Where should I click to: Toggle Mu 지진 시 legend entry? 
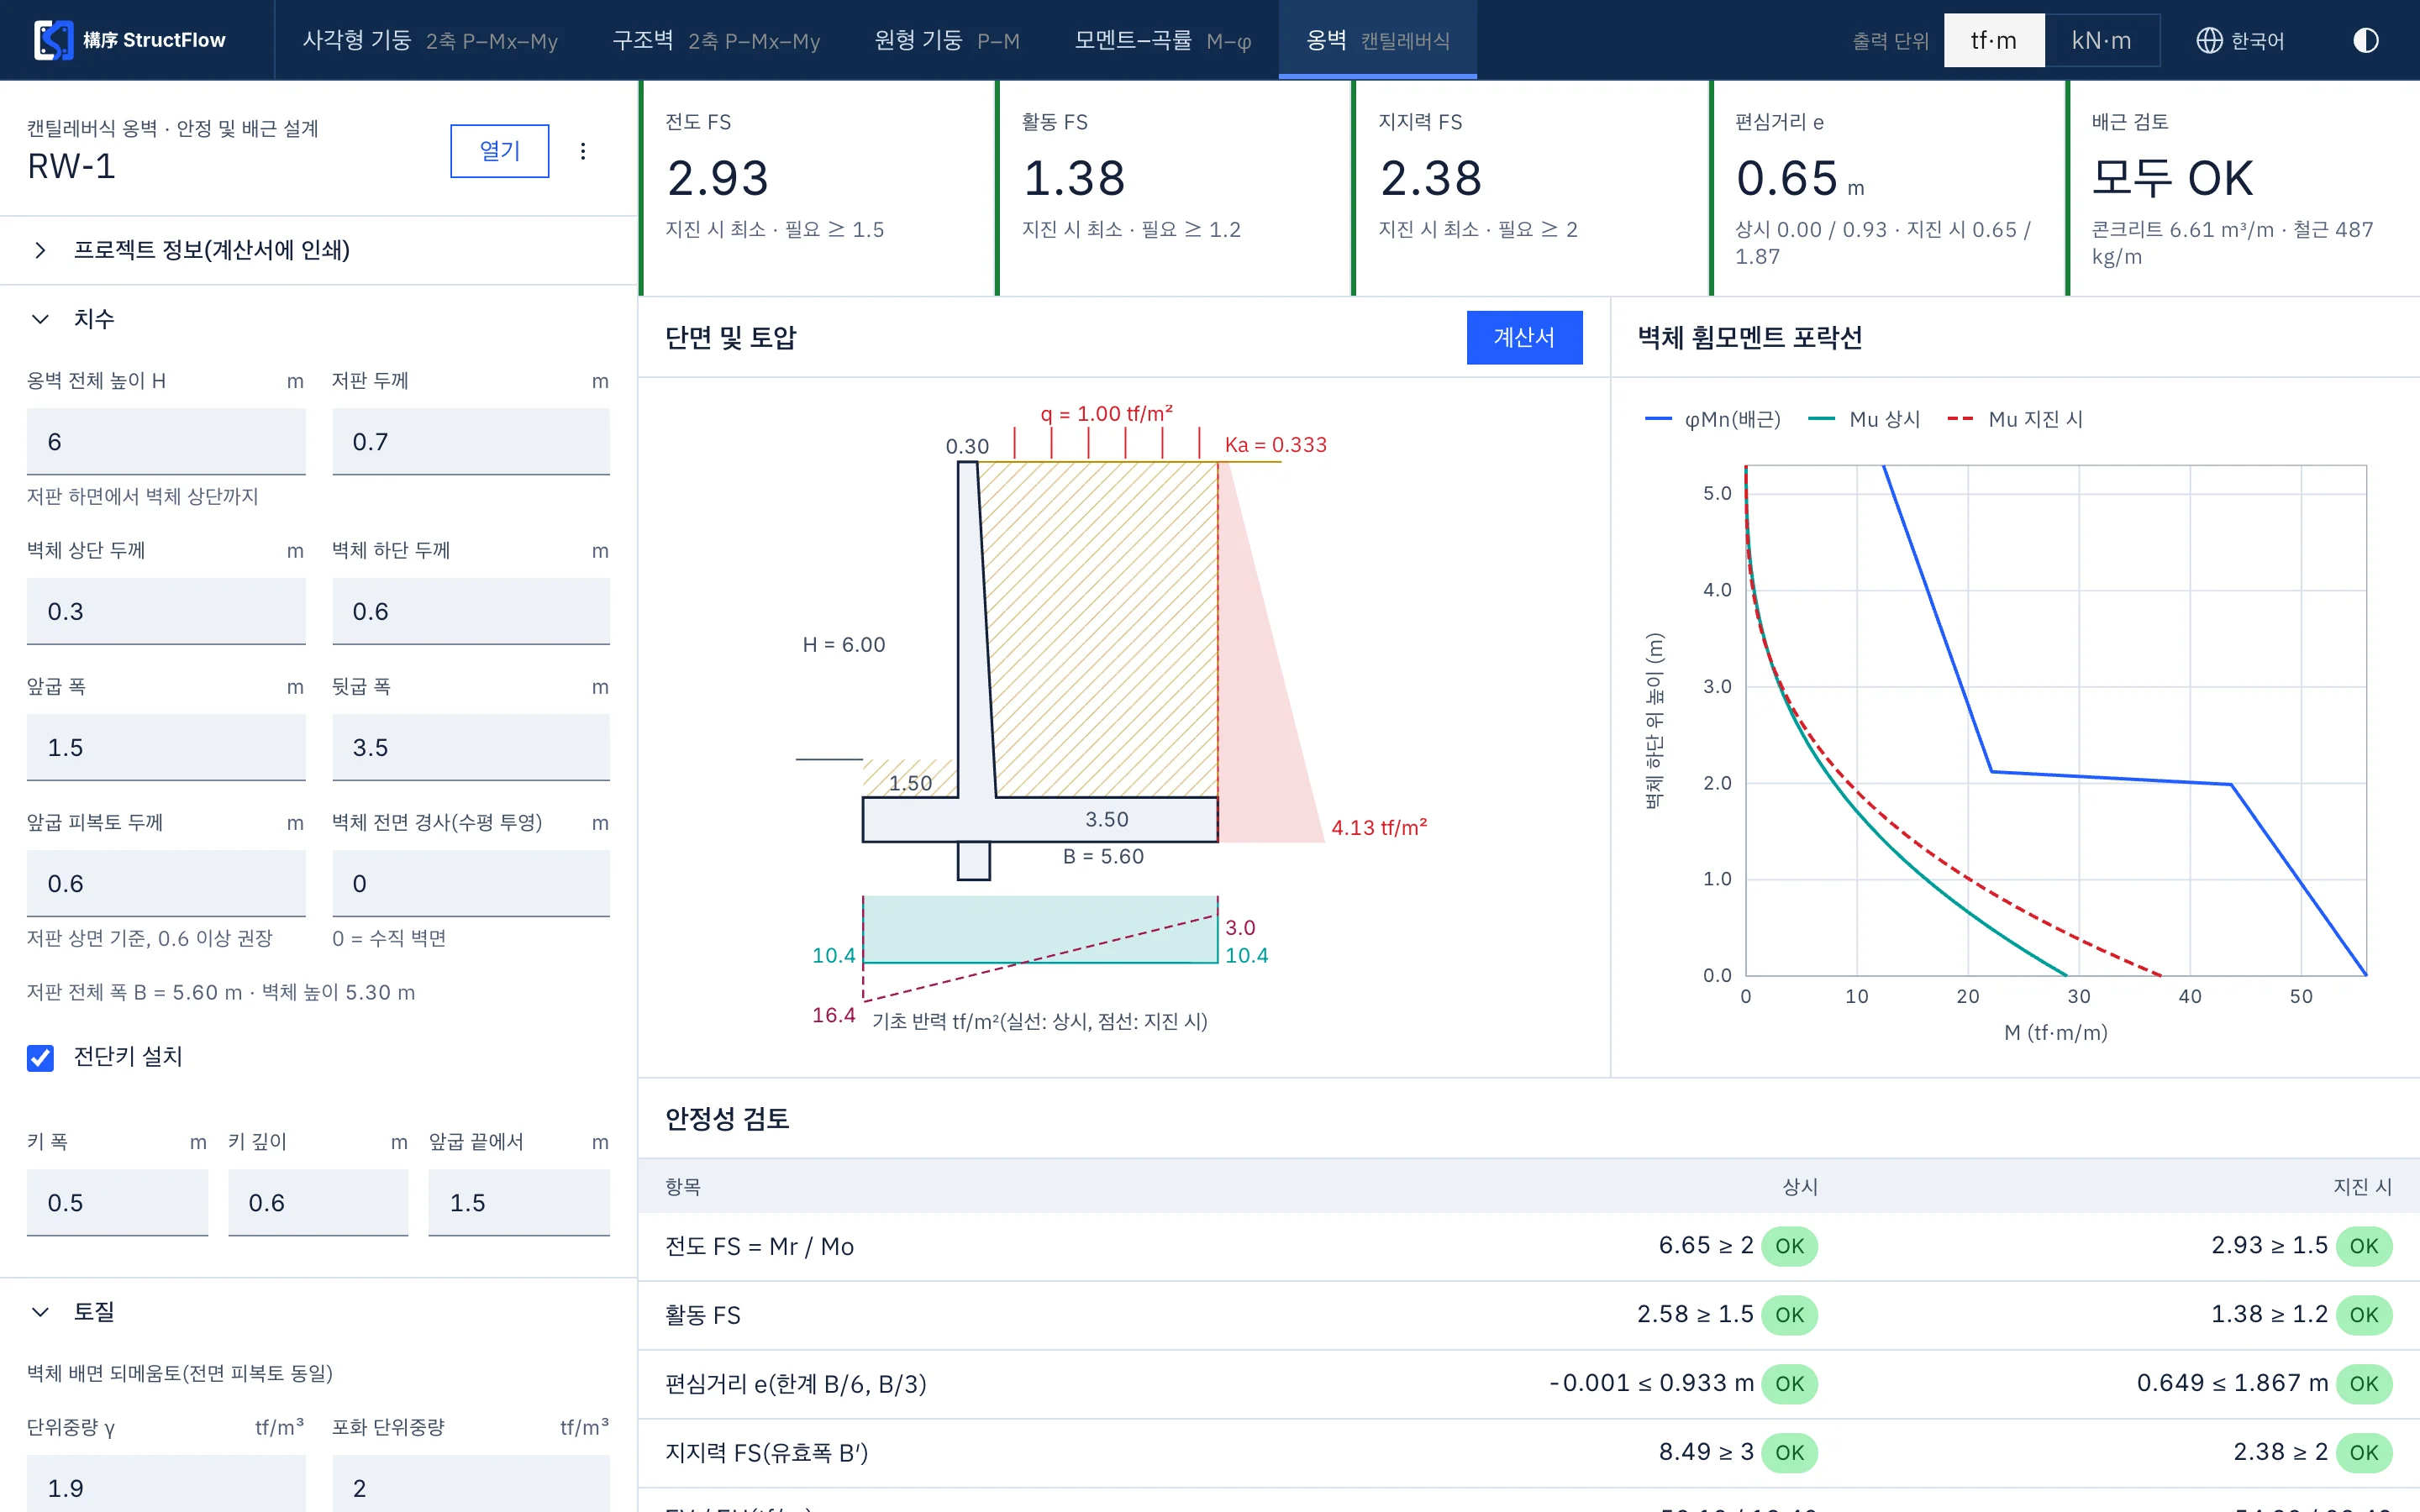[2016, 420]
